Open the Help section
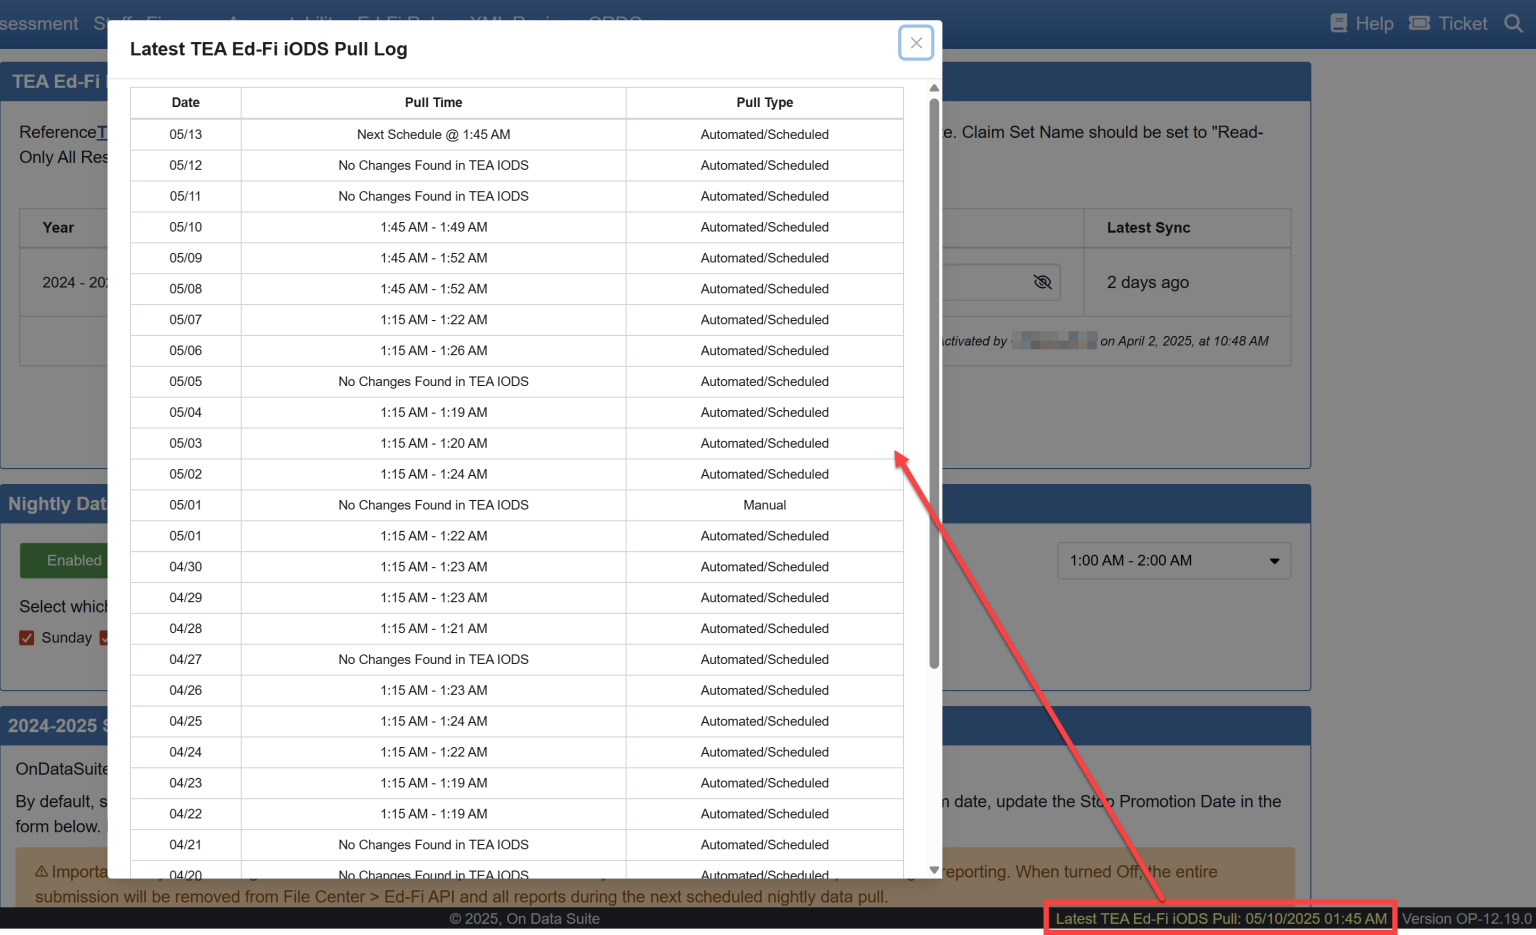This screenshot has height=935, width=1536. coord(1361,23)
